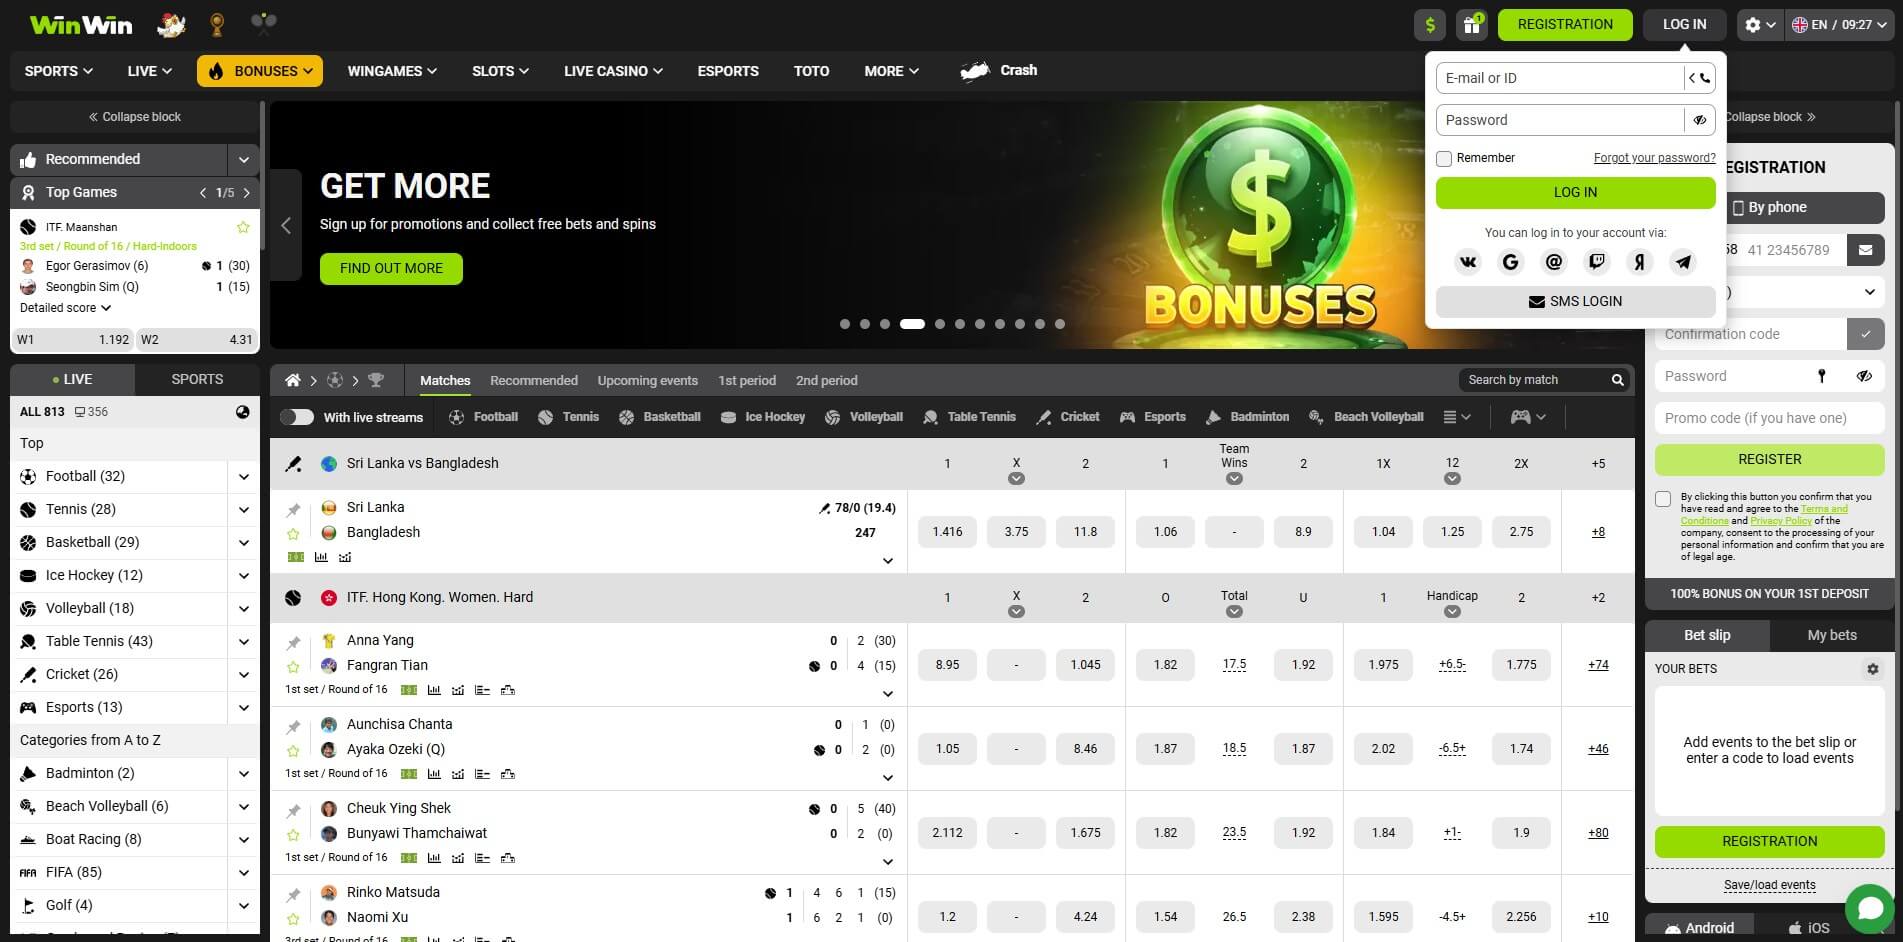The height and width of the screenshot is (942, 1903).
Task: Toggle With live streams switch
Action: (297, 417)
